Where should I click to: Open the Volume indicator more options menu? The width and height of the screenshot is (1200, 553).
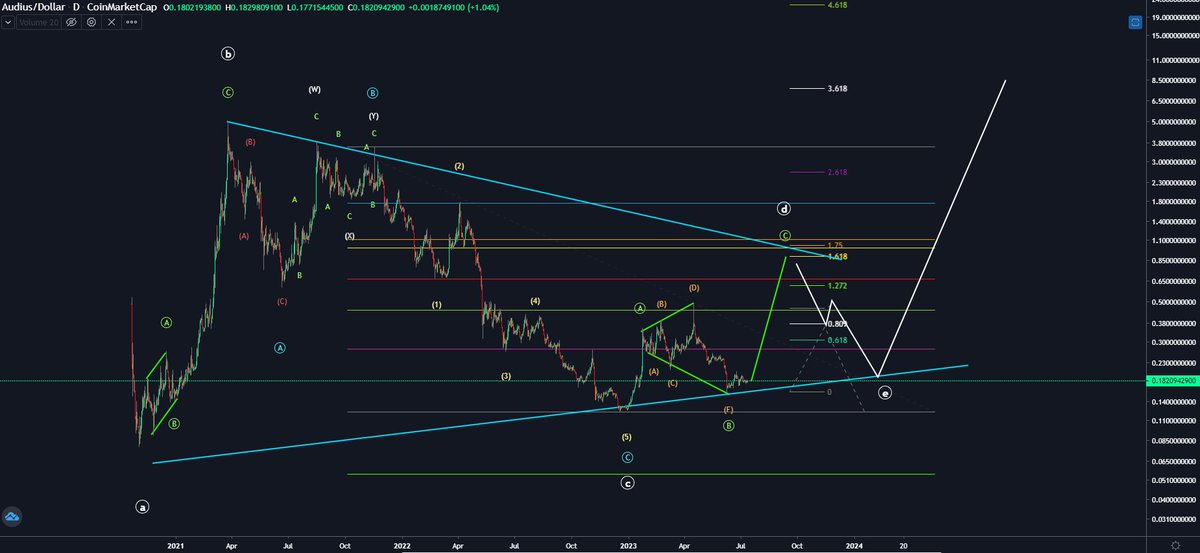coord(132,22)
